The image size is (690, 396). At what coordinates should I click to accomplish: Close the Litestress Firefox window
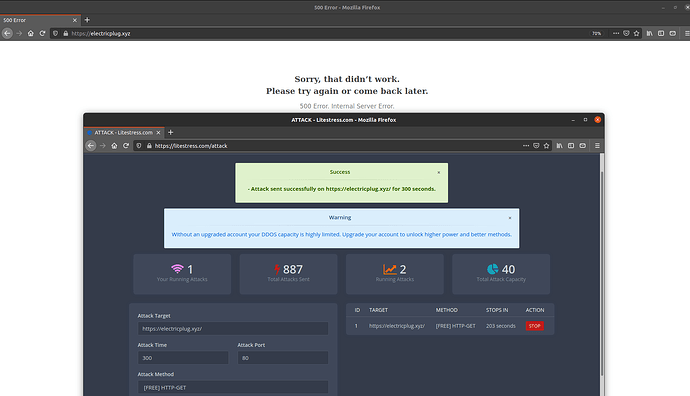(x=598, y=120)
